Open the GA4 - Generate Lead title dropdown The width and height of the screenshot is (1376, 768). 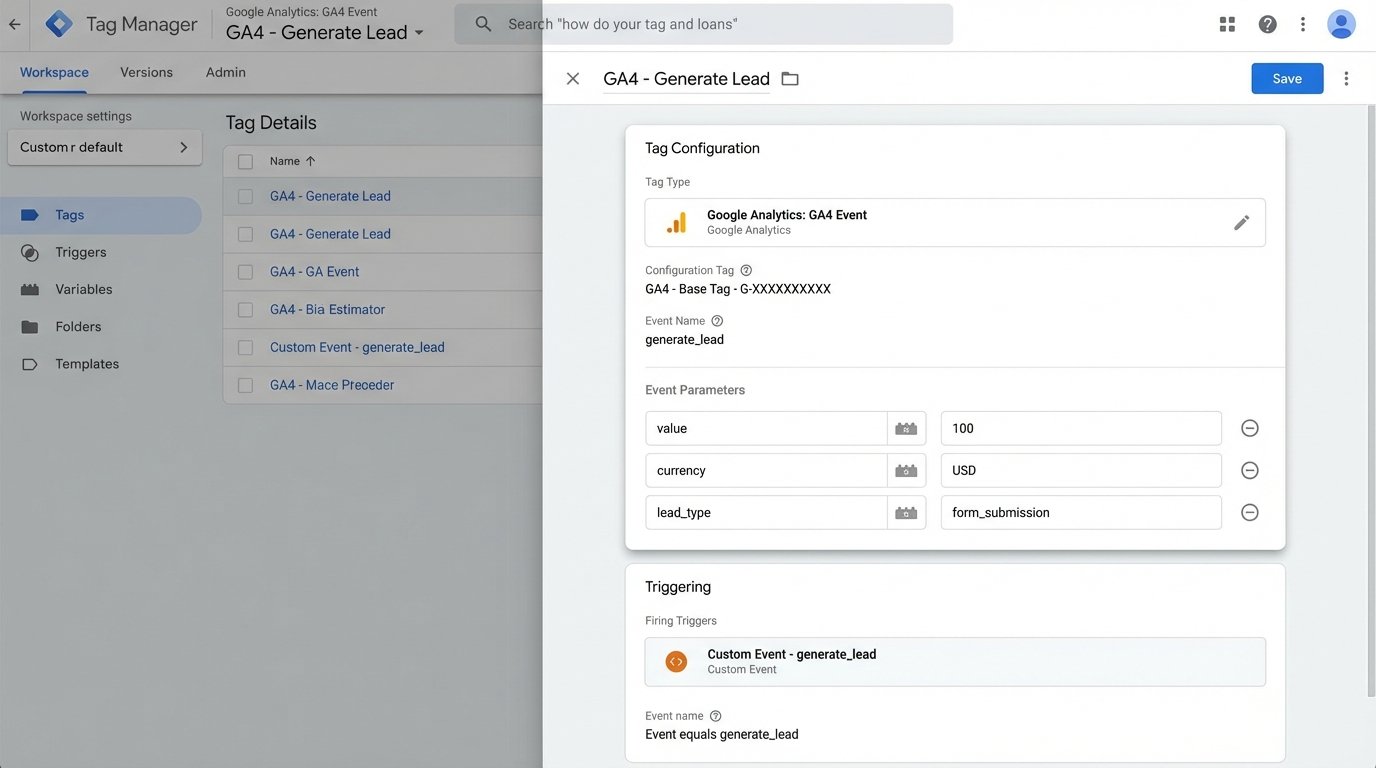click(419, 32)
